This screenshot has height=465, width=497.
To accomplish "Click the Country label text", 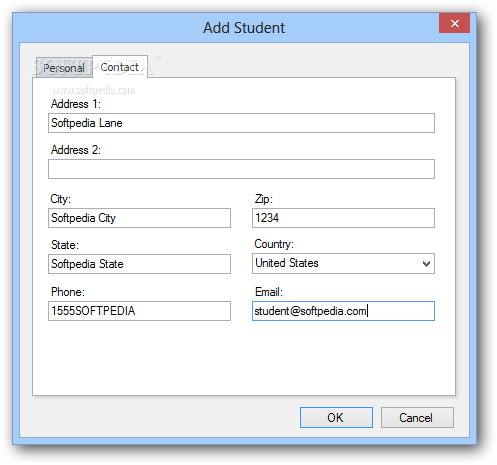I will pos(274,244).
